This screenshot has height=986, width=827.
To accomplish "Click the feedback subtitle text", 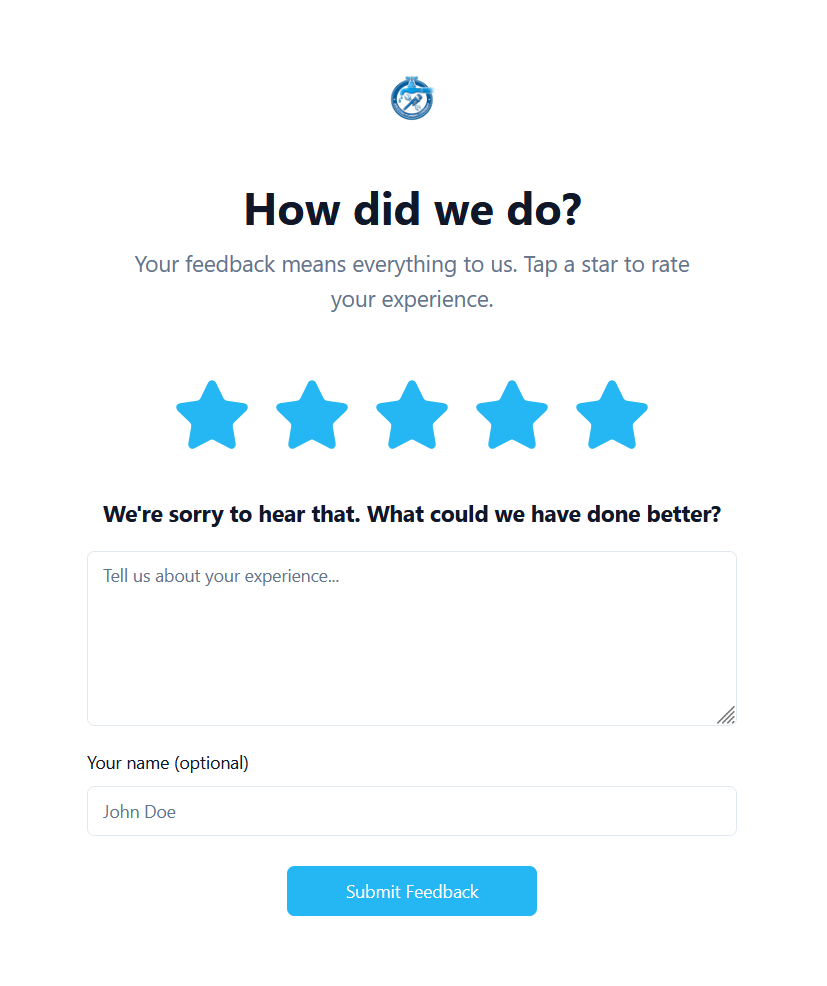I will pos(412,281).
